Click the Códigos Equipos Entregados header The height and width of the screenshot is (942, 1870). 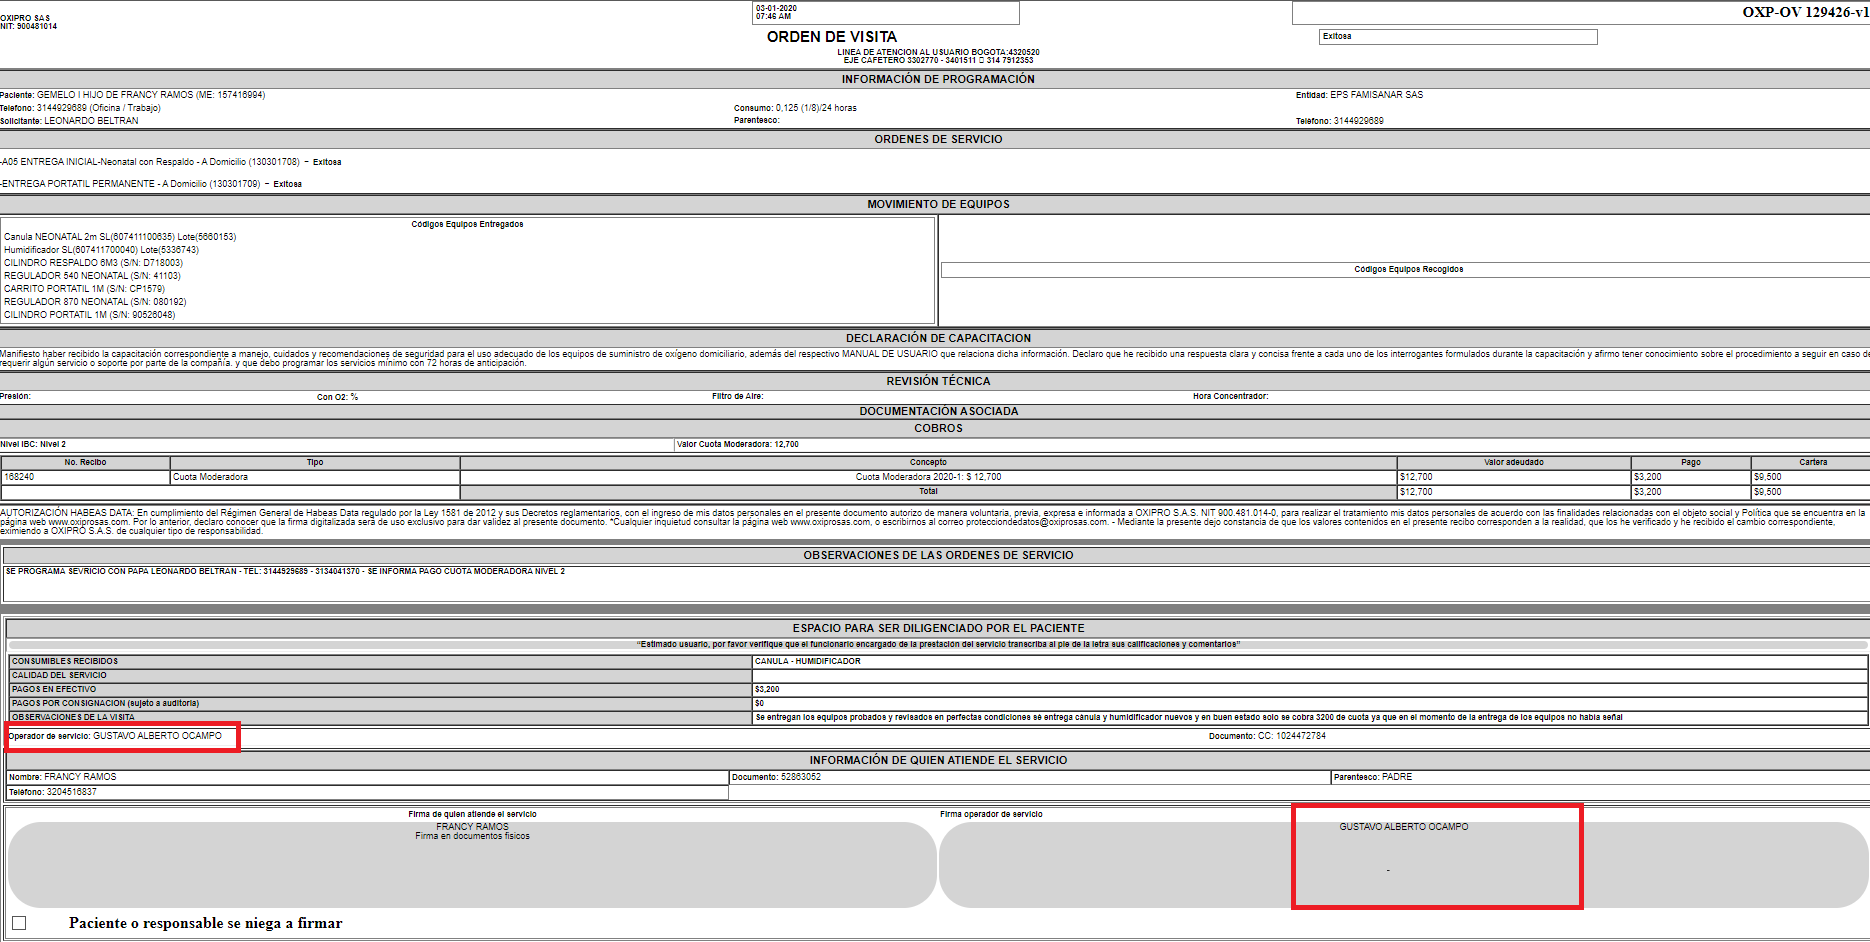(x=467, y=225)
